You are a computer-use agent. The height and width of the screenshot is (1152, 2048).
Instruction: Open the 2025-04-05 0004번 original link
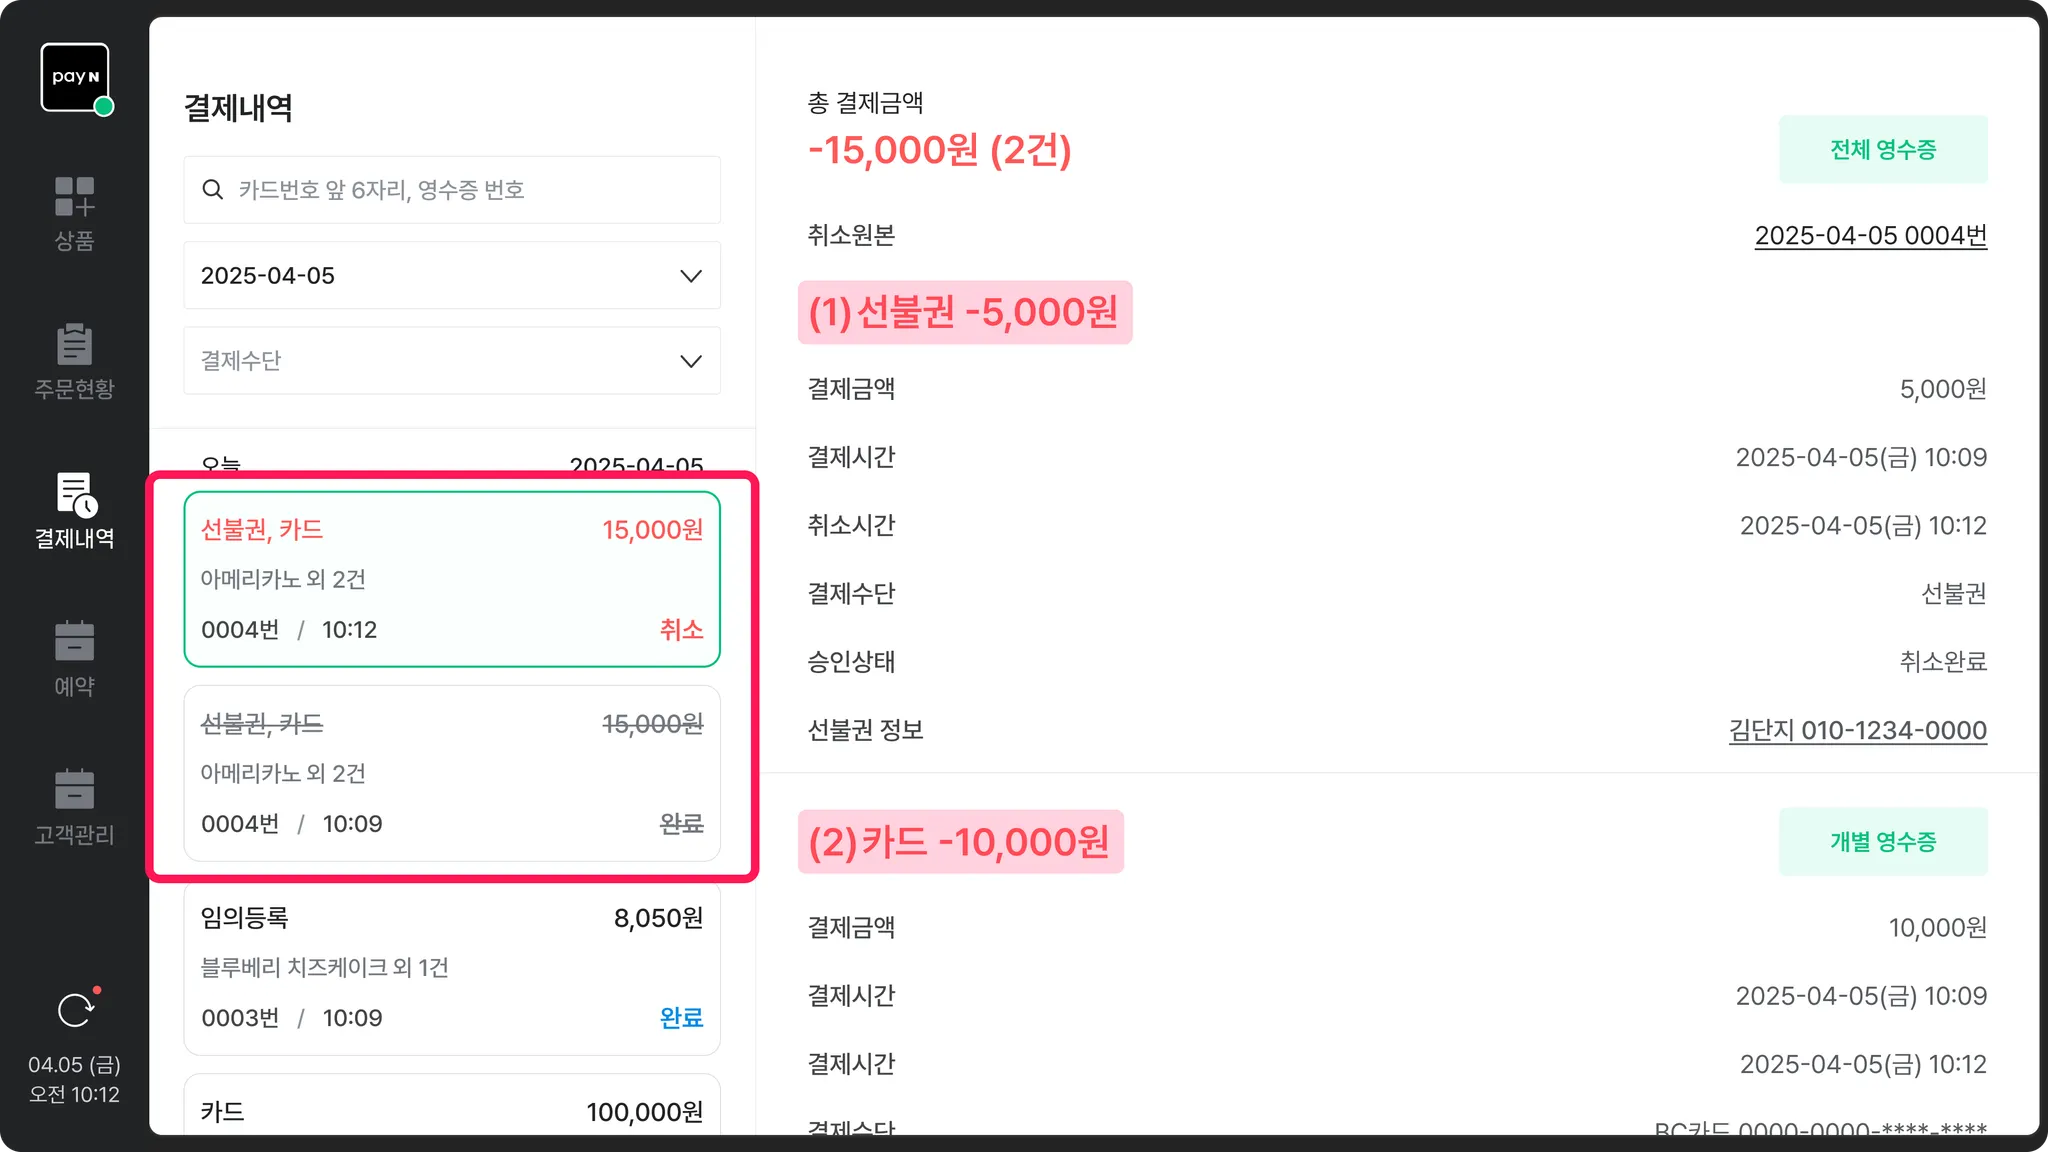pos(1870,236)
